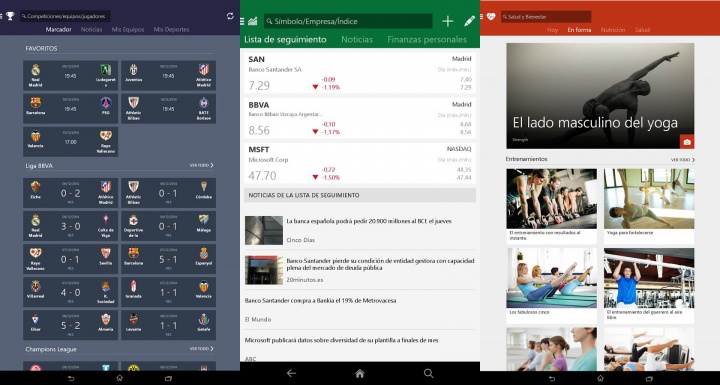Tap the Home button in Finance window
The height and width of the screenshot is (385, 720).
coord(360,373)
